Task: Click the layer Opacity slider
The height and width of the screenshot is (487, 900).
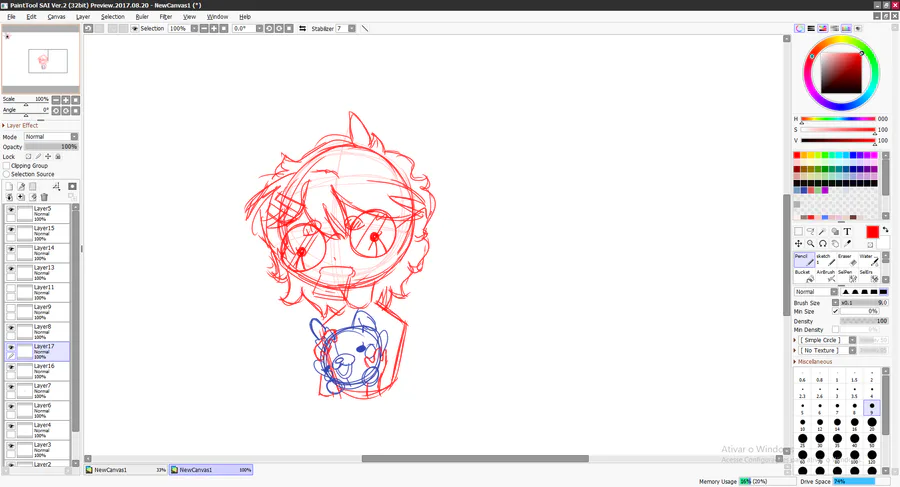Action: 51,146
